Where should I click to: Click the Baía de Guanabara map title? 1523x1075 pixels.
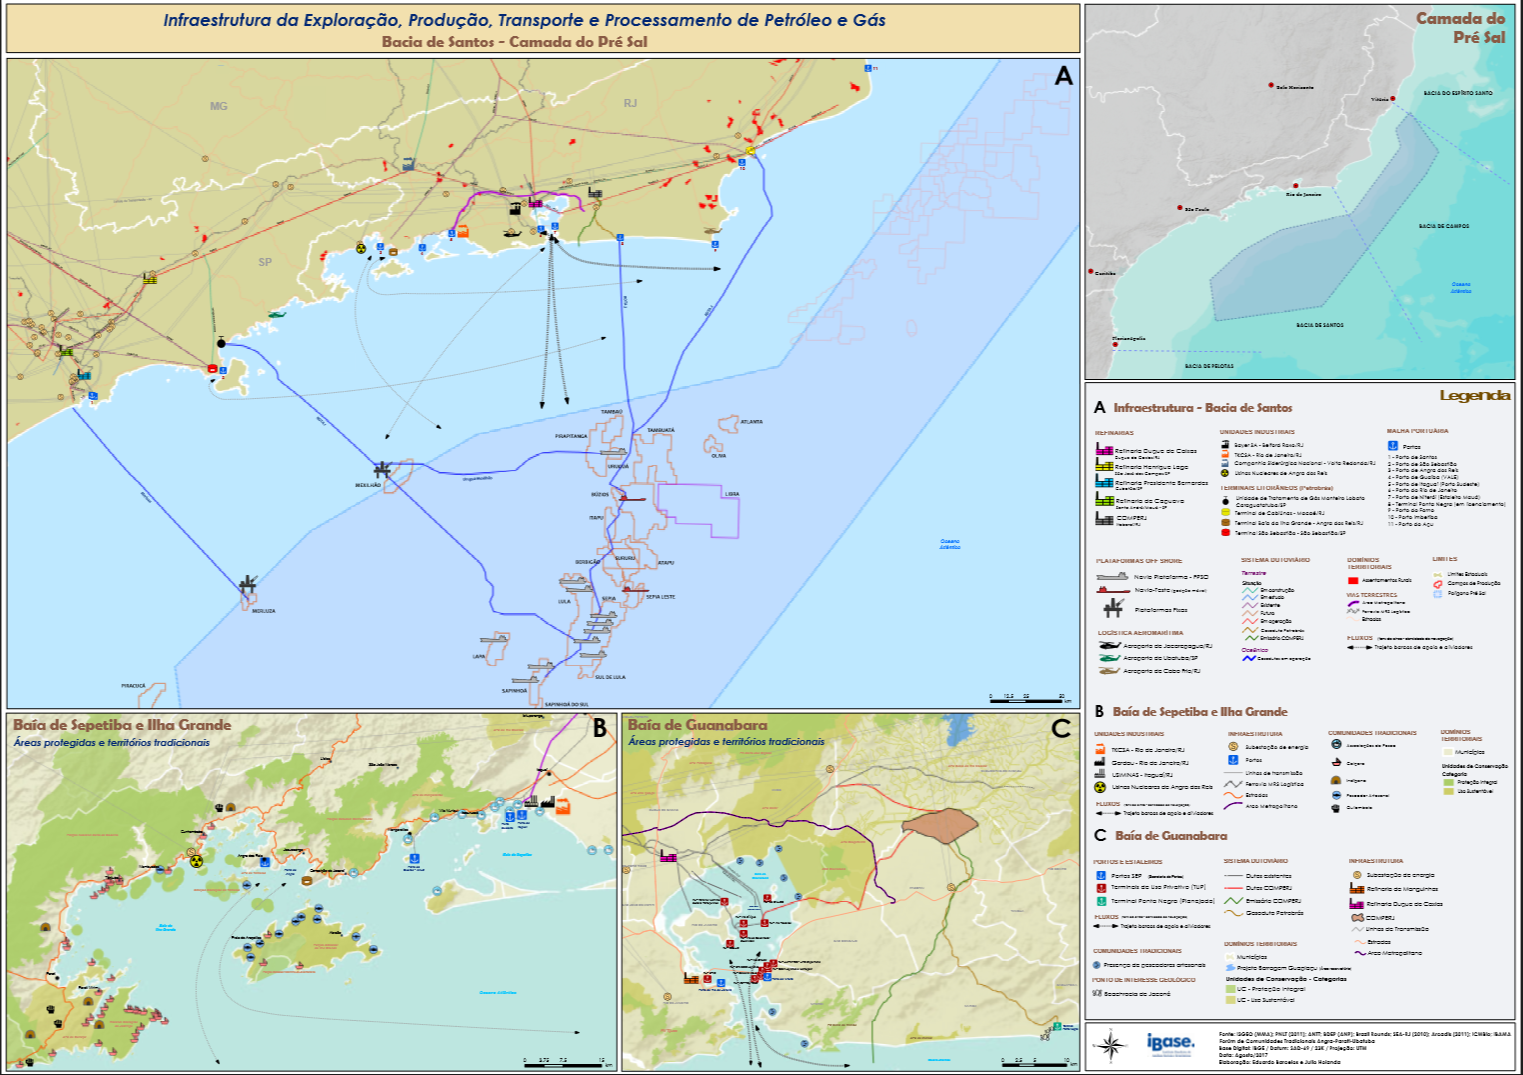[697, 725]
